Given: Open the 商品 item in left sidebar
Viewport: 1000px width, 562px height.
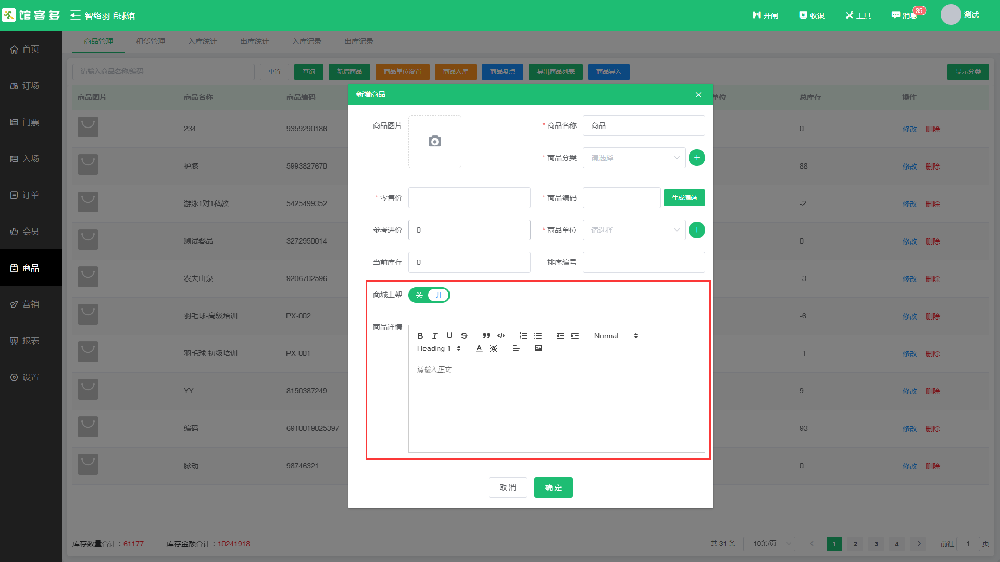Looking at the screenshot, I should (x=30, y=267).
